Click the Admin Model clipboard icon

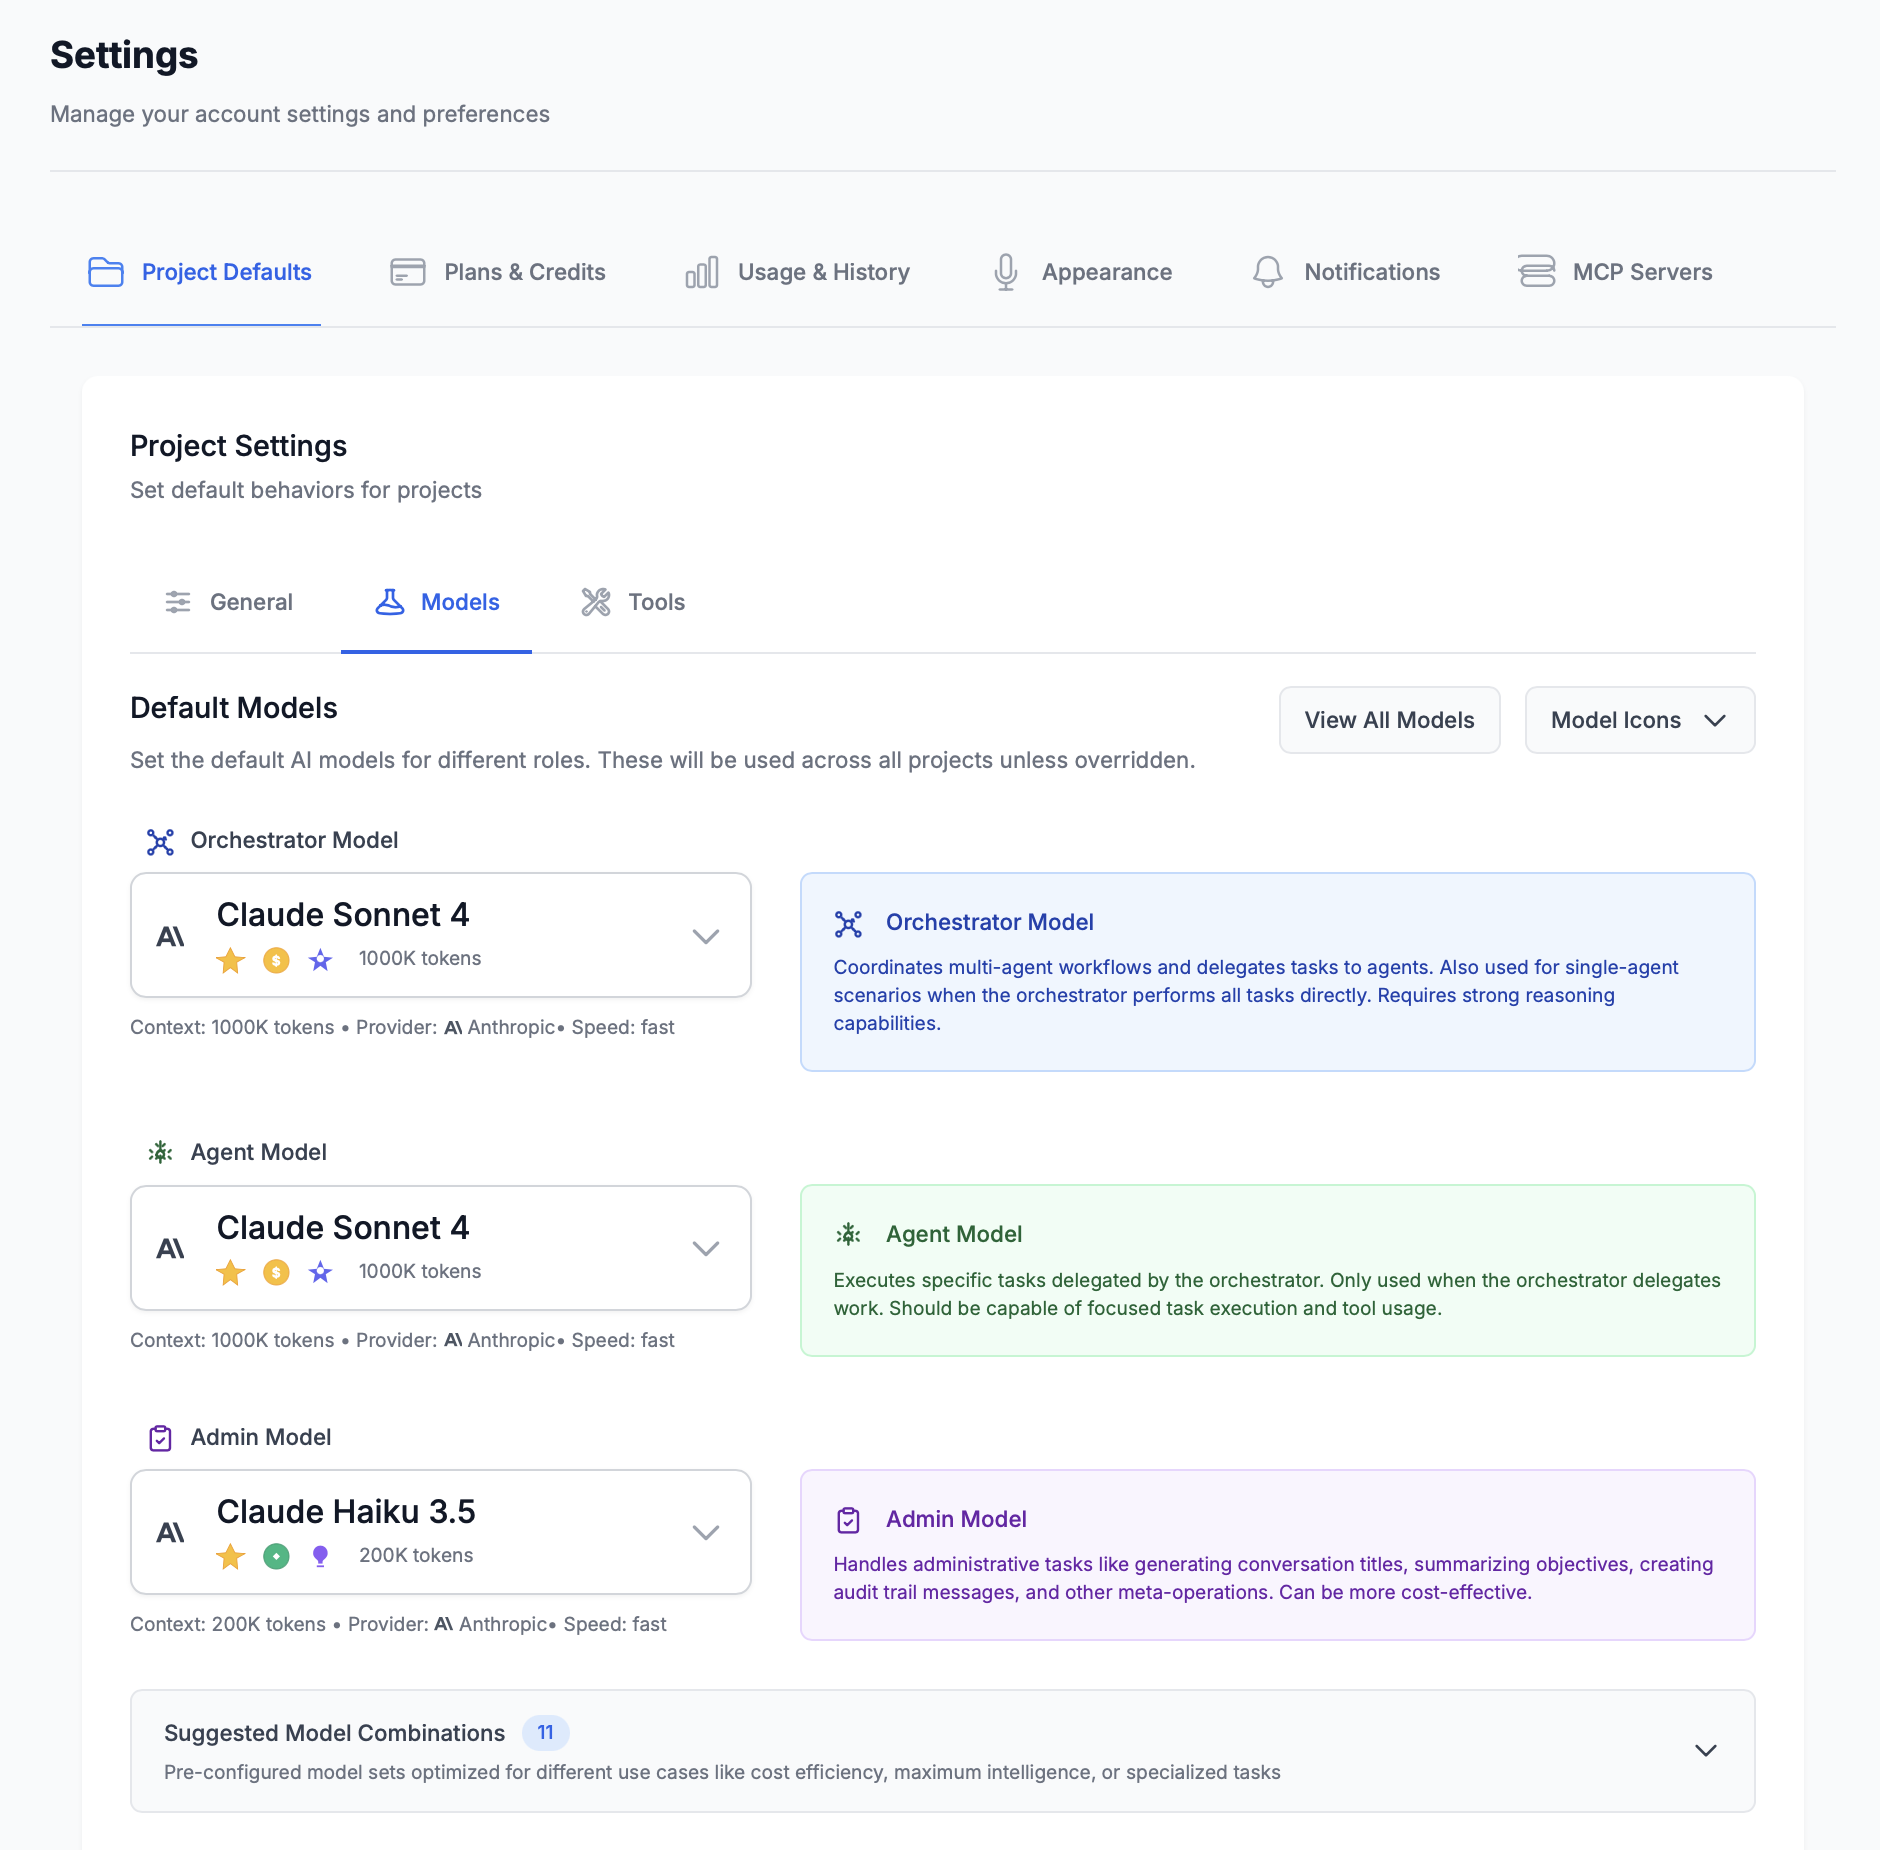tap(161, 1439)
